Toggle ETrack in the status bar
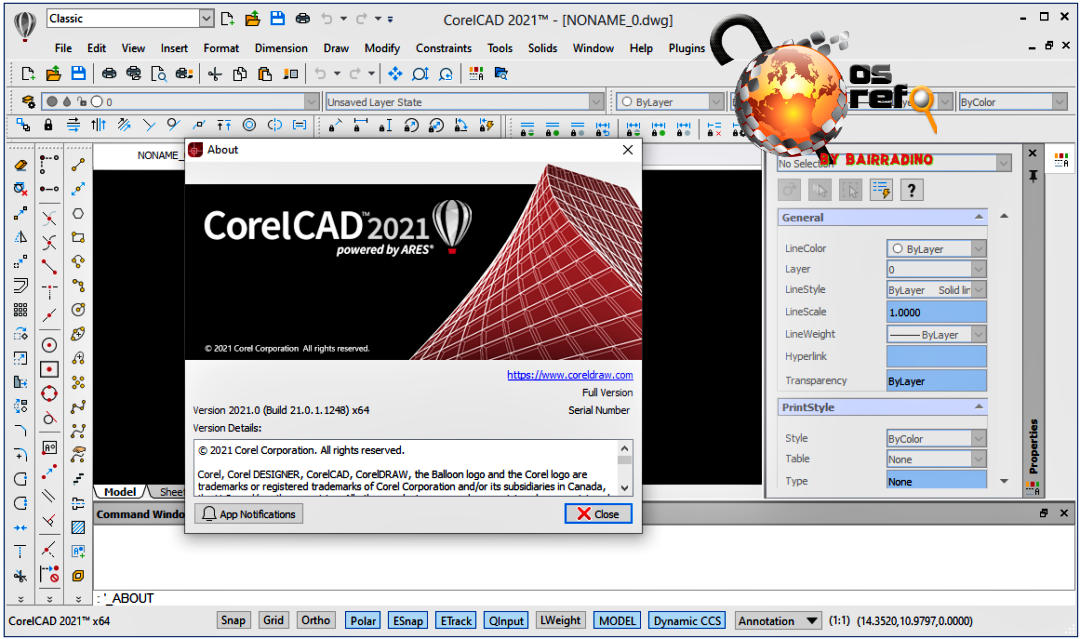Image resolution: width=1080 pixels, height=639 pixels. [456, 620]
